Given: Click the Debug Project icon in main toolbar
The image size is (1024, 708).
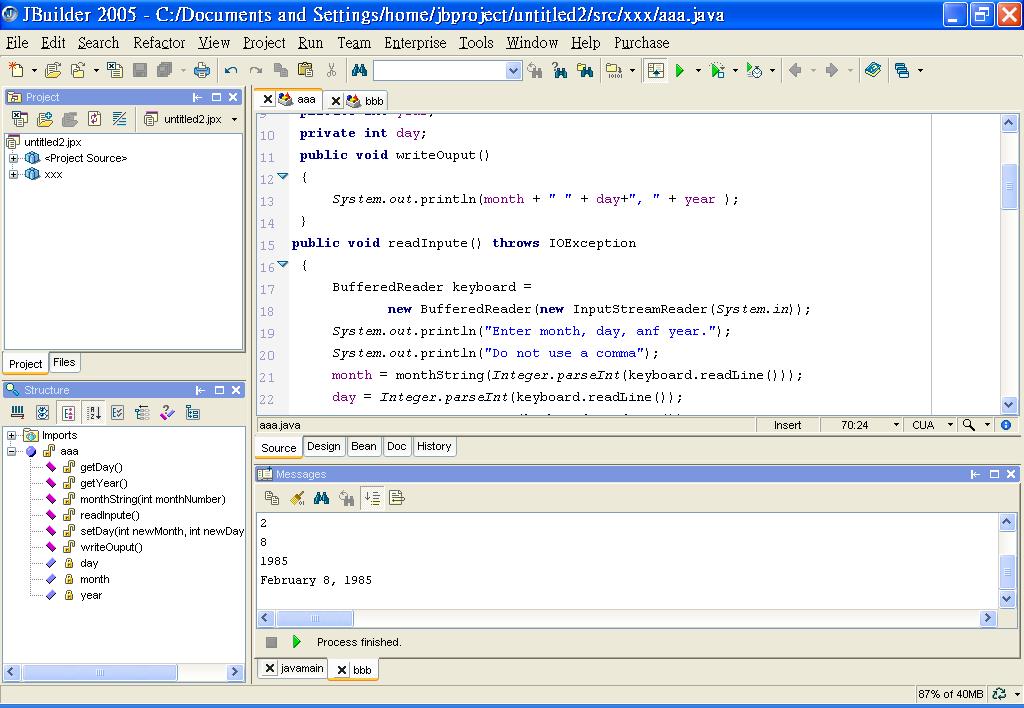Looking at the screenshot, I should click(717, 70).
